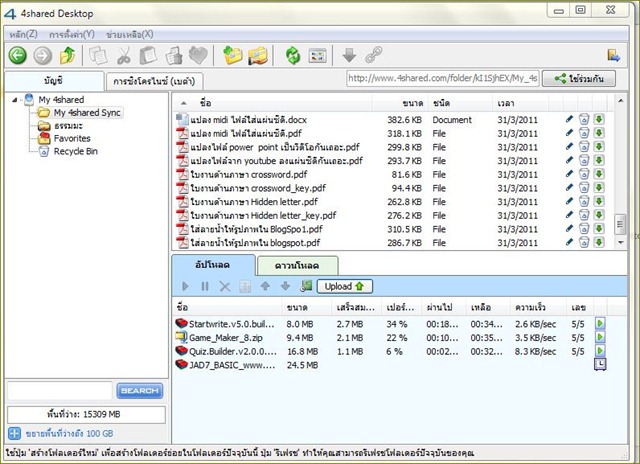Screen dimensions: 640x464
Task: Select Recycle Bin in the tree
Action: tap(76, 151)
